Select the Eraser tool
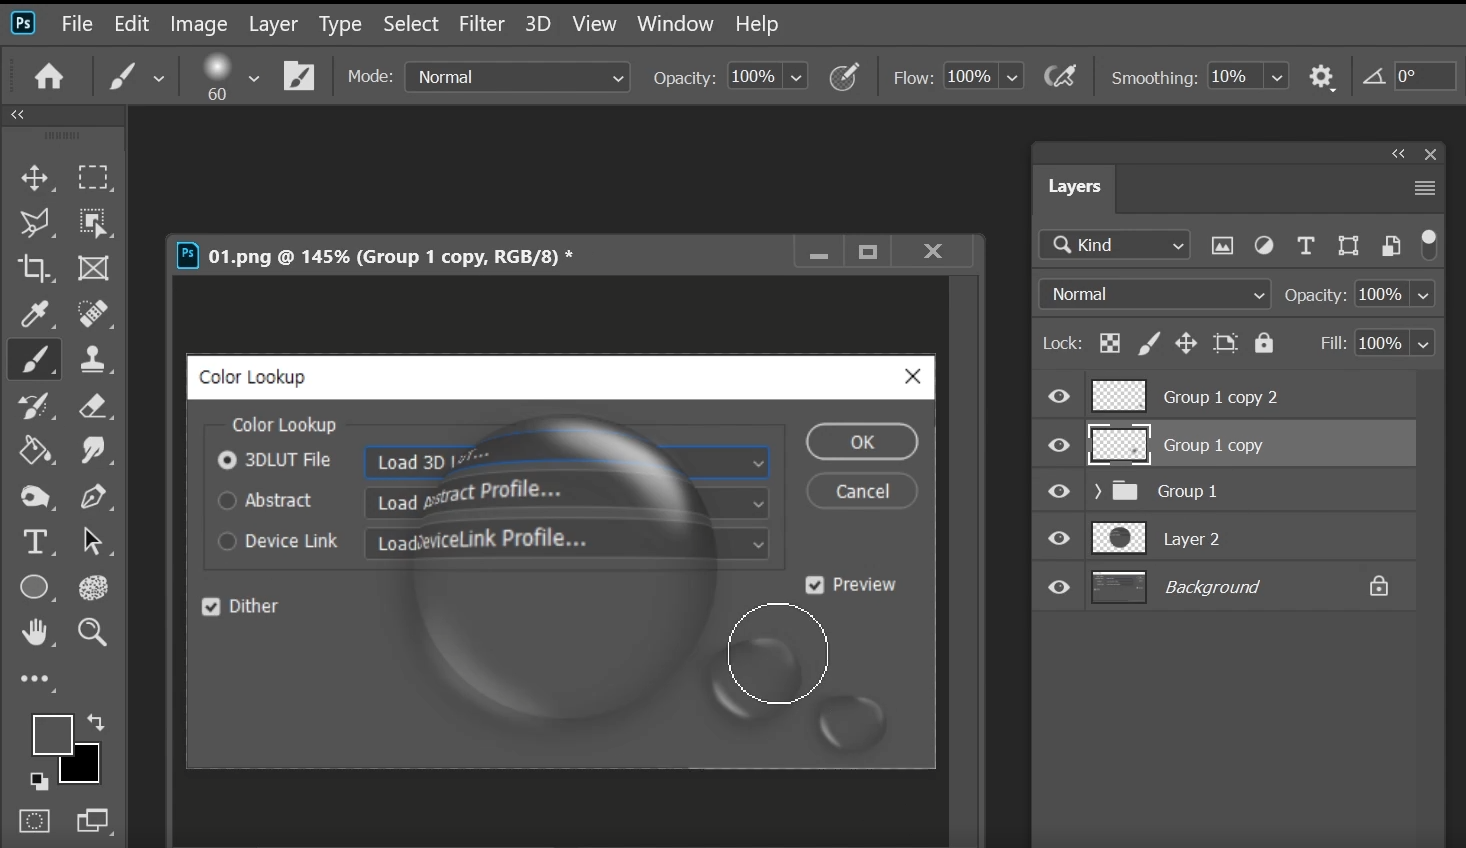 (93, 406)
